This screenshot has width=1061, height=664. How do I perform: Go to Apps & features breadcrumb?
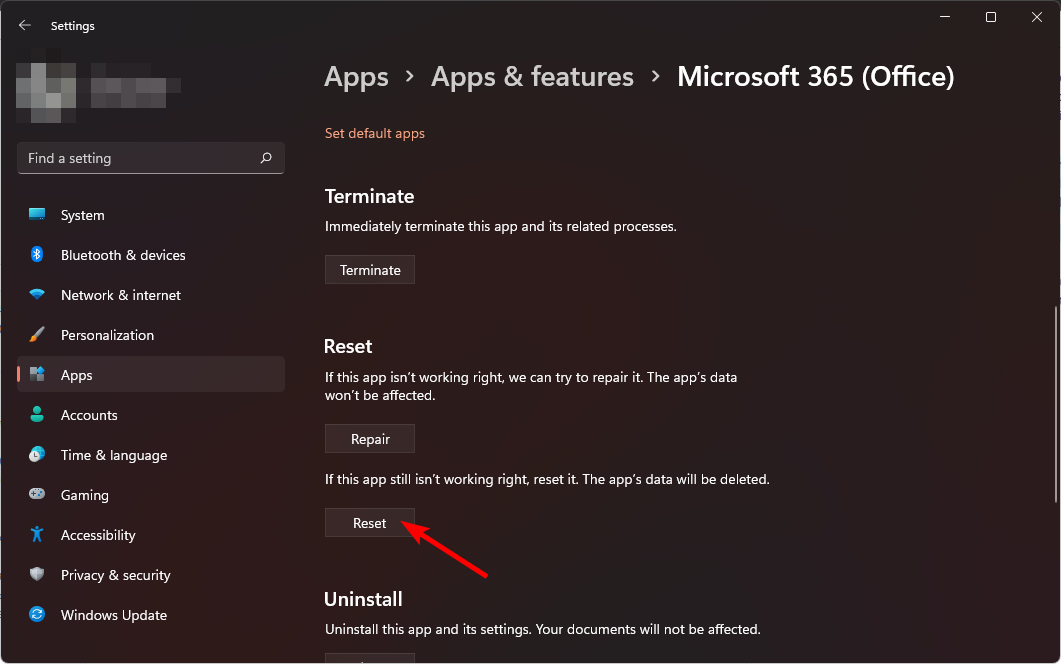coord(533,76)
